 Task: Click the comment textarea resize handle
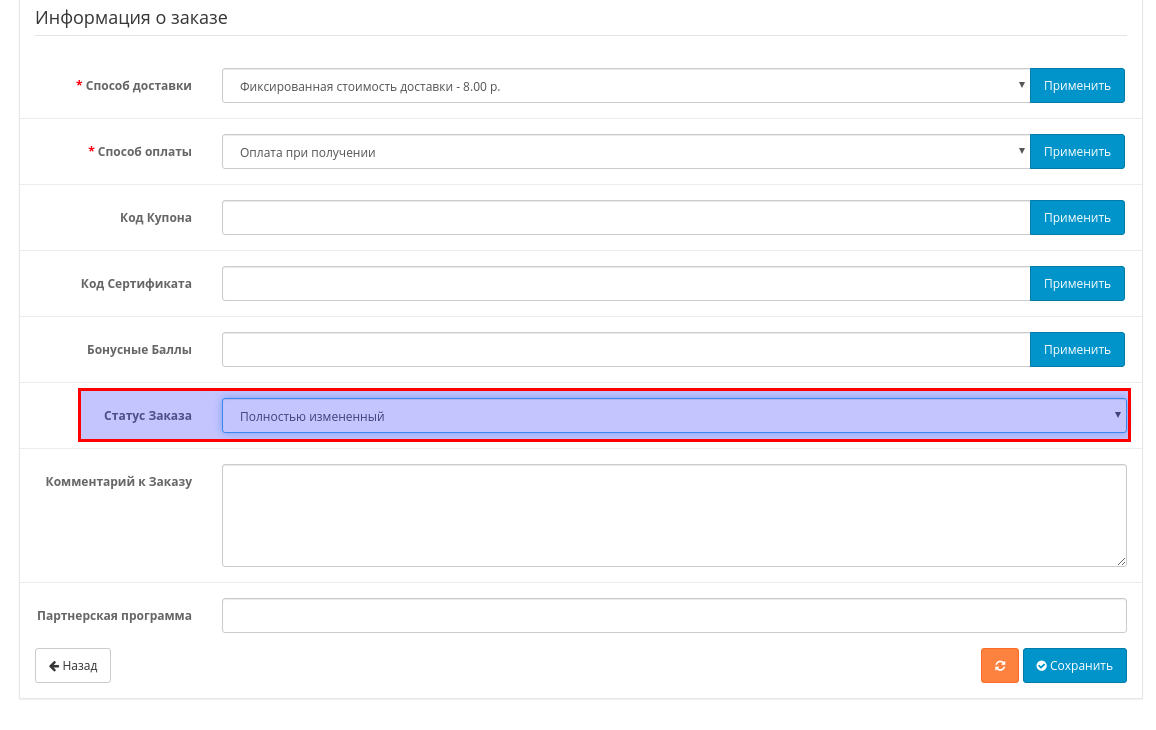[1121, 561]
